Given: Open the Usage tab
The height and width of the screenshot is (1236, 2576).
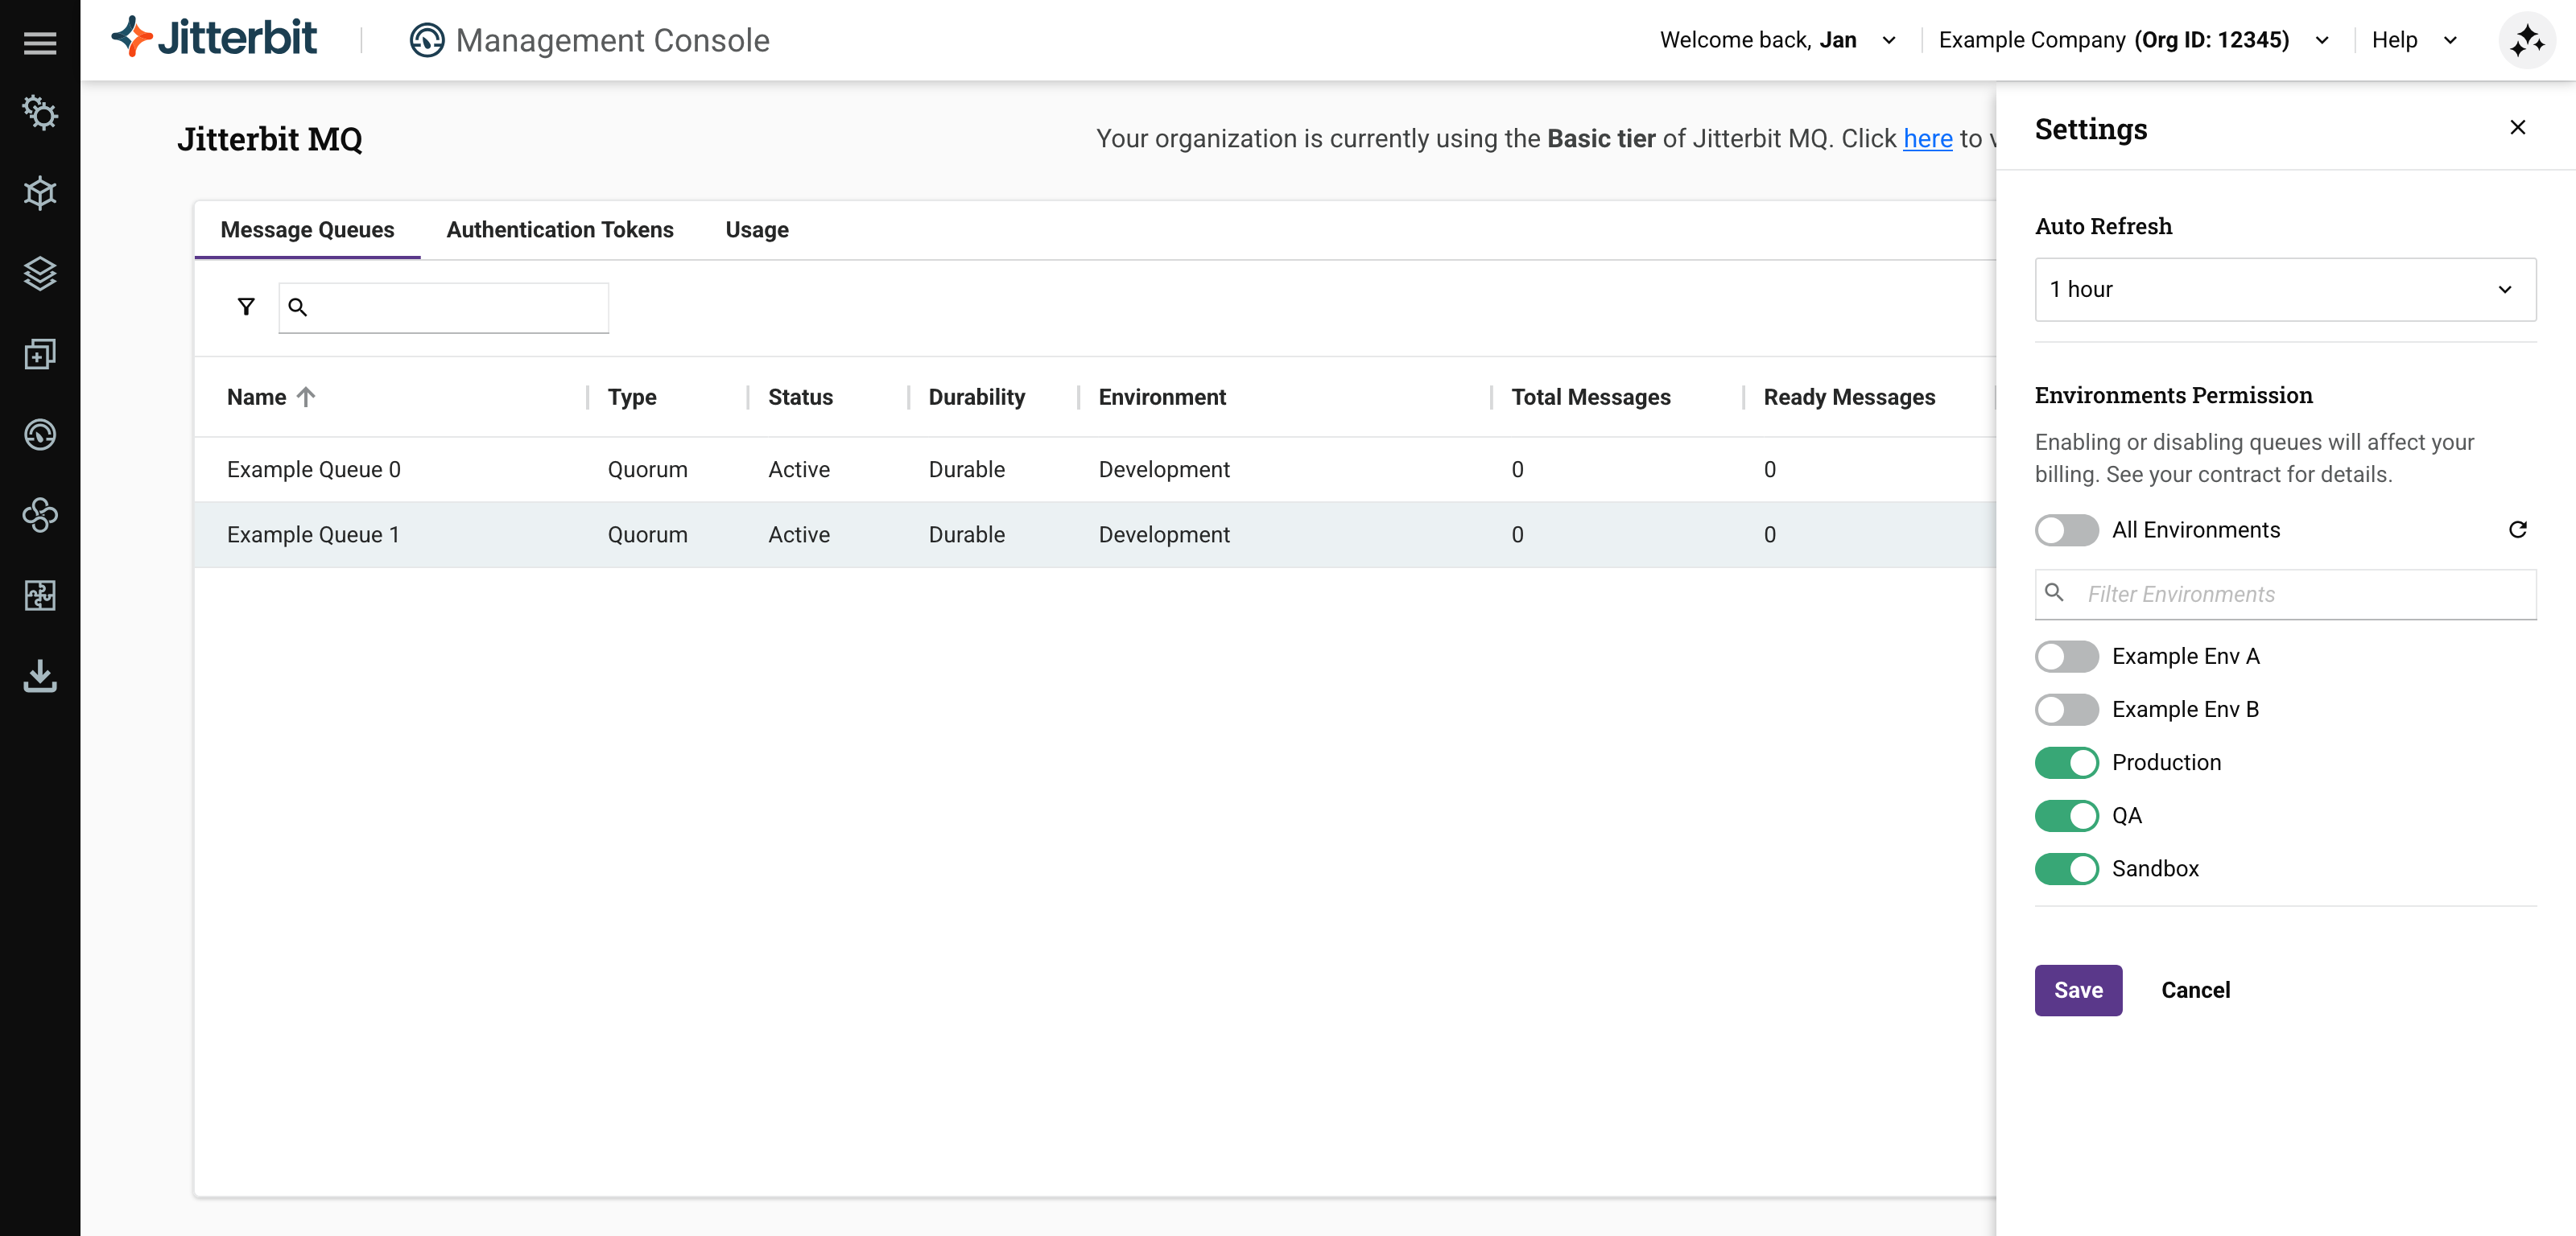Looking at the screenshot, I should [756, 229].
